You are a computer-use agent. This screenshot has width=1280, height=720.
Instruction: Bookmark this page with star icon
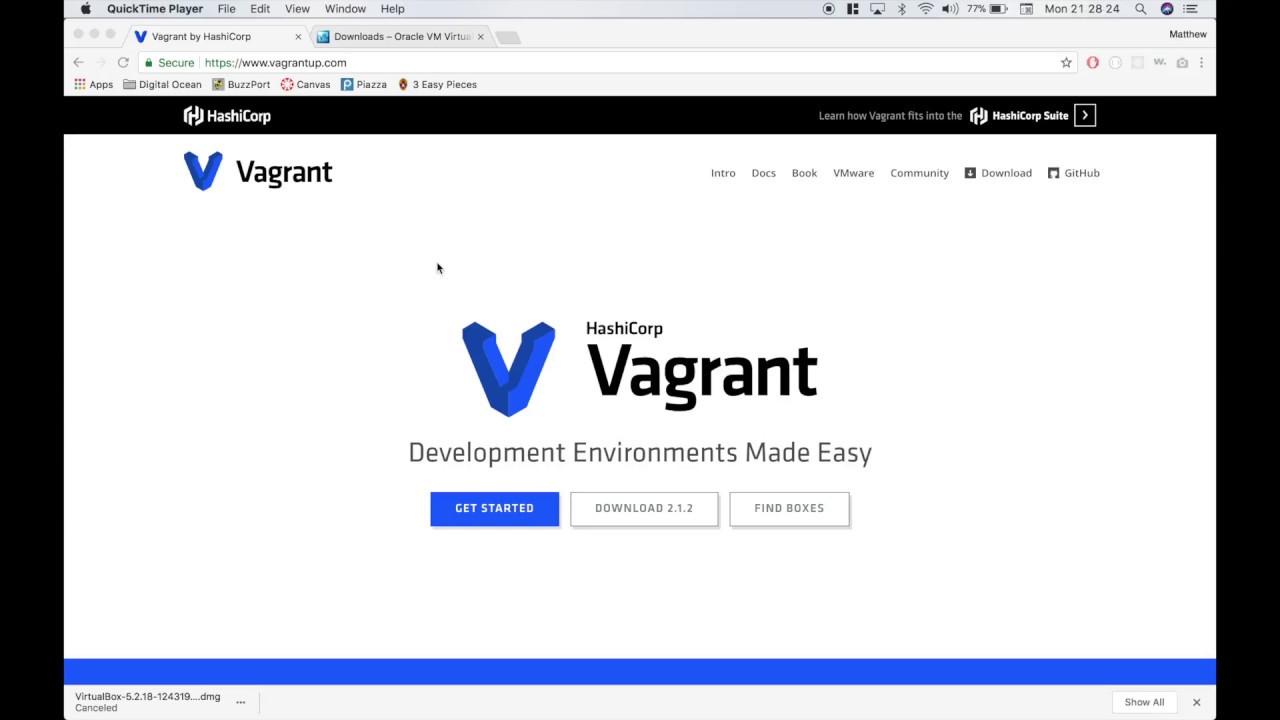(x=1066, y=63)
